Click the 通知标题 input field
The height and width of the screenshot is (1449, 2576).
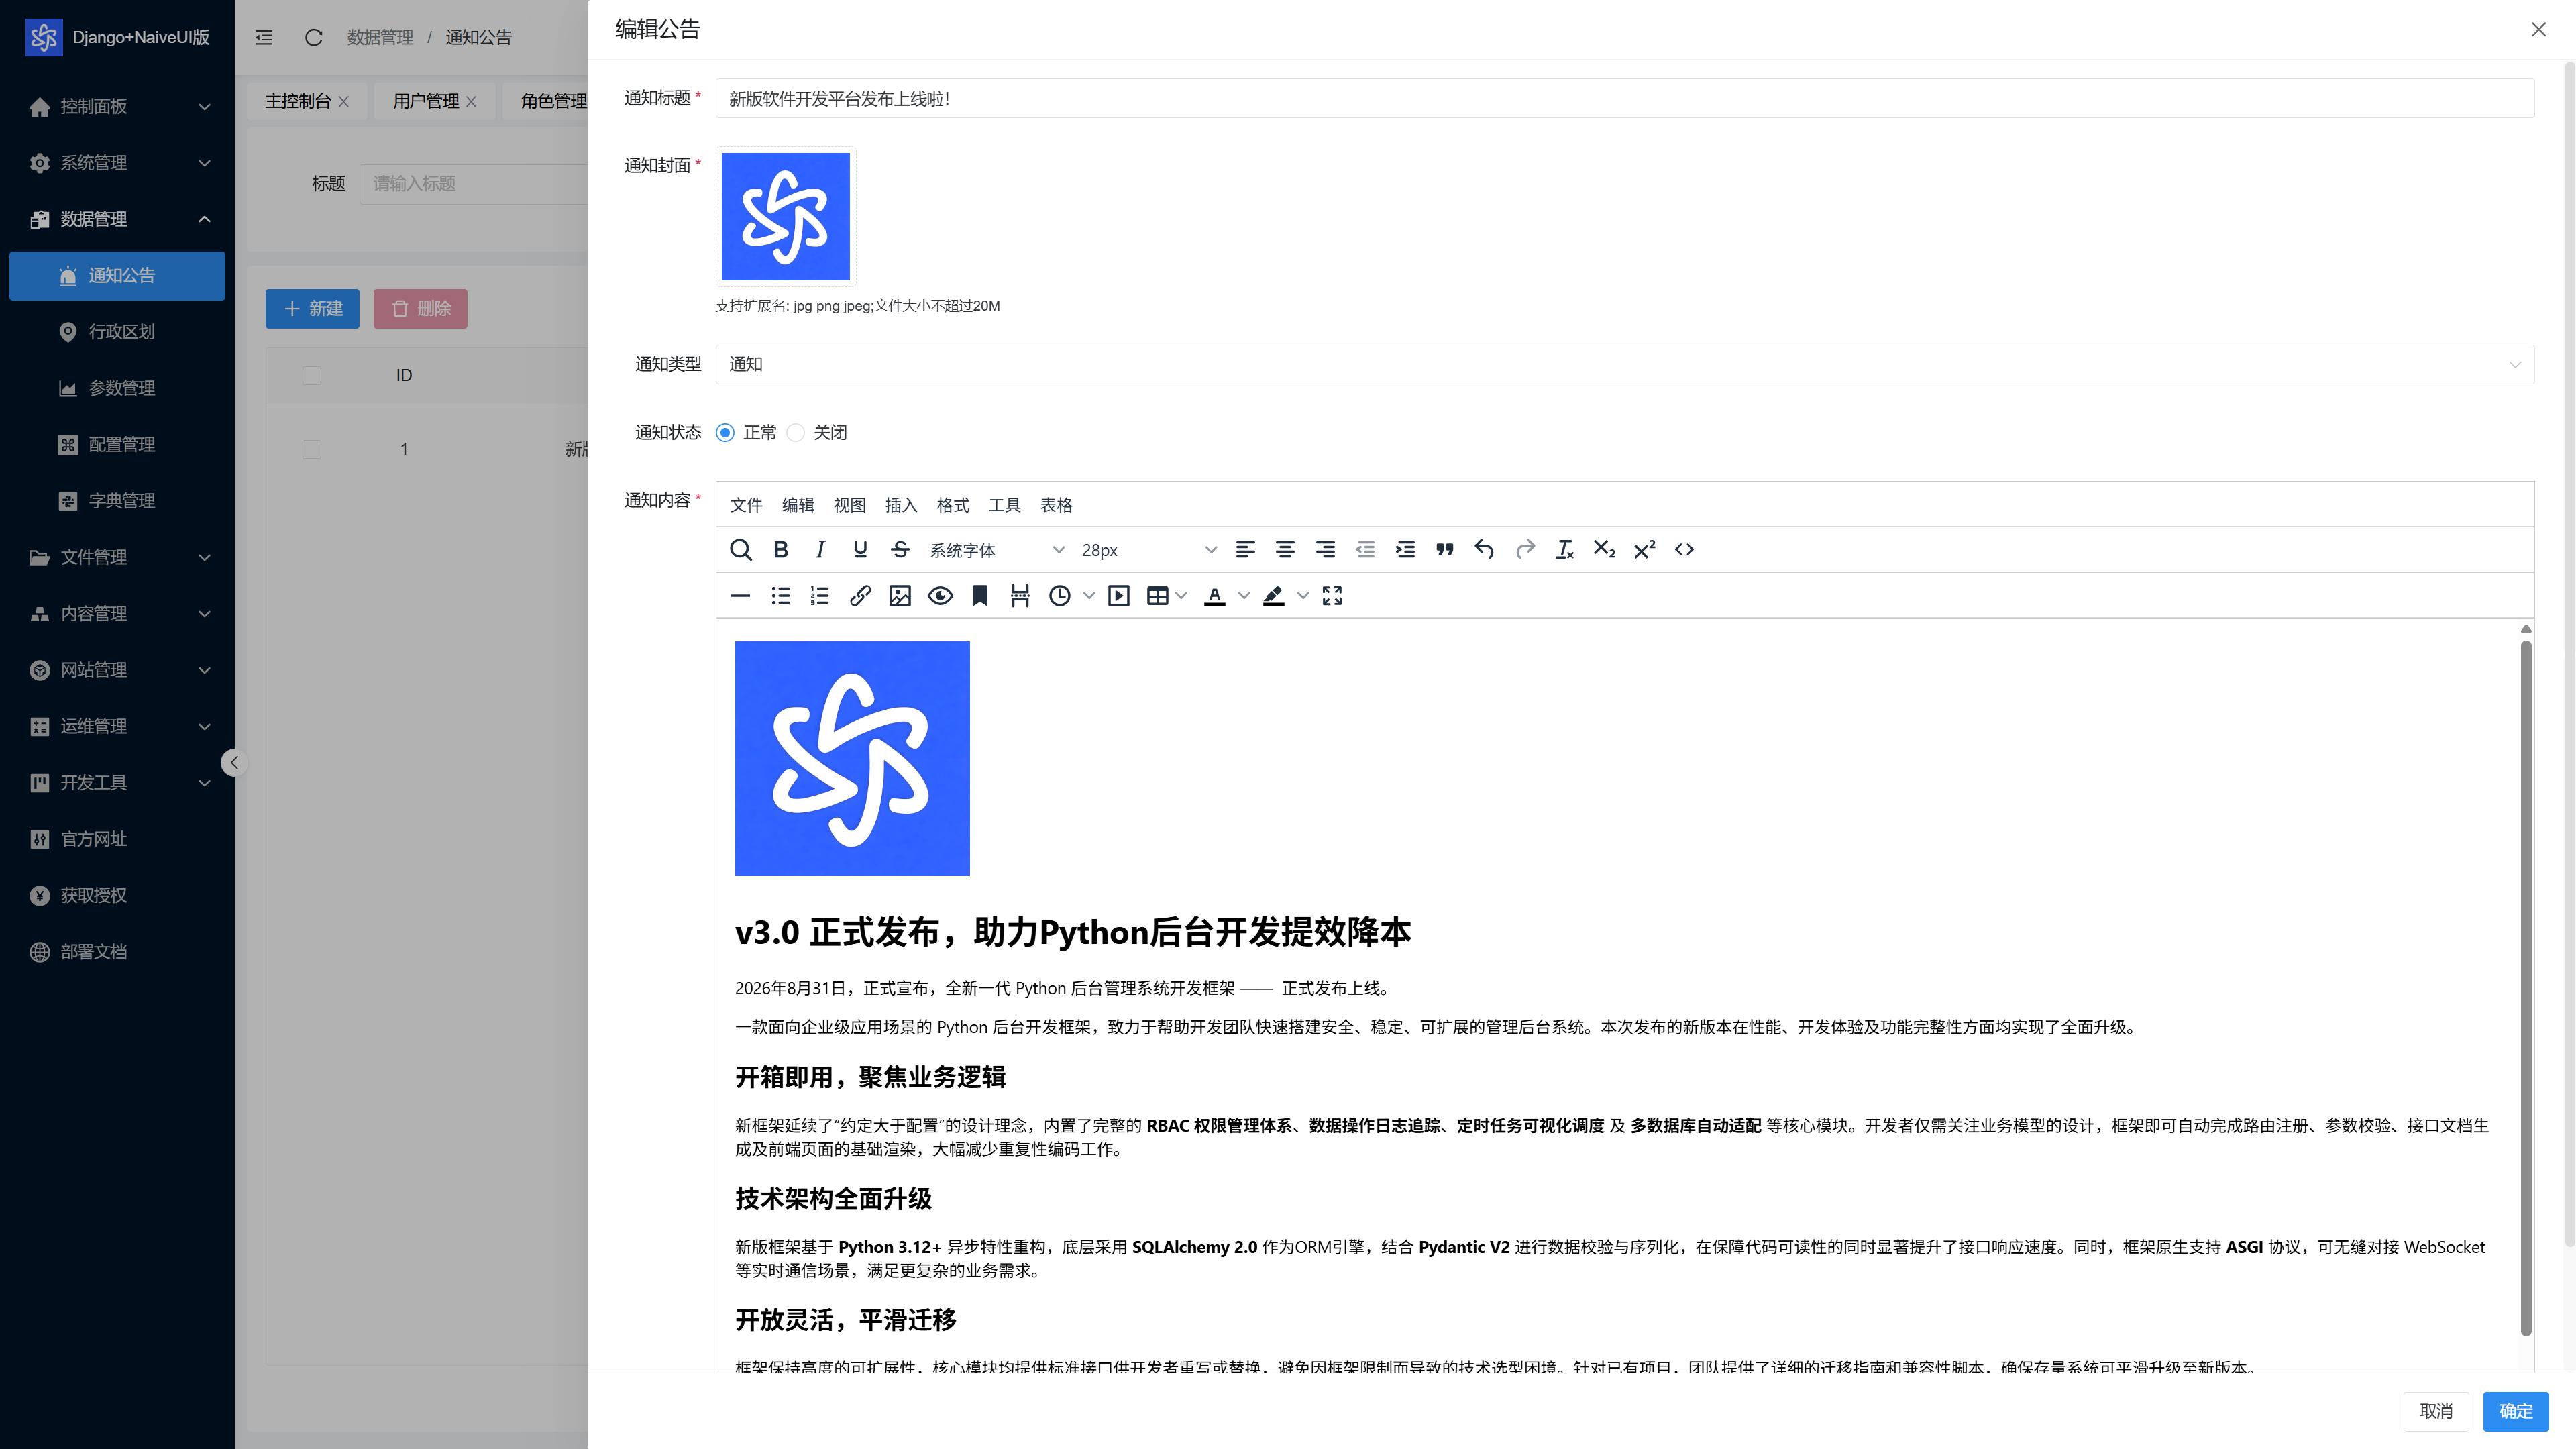[1624, 98]
